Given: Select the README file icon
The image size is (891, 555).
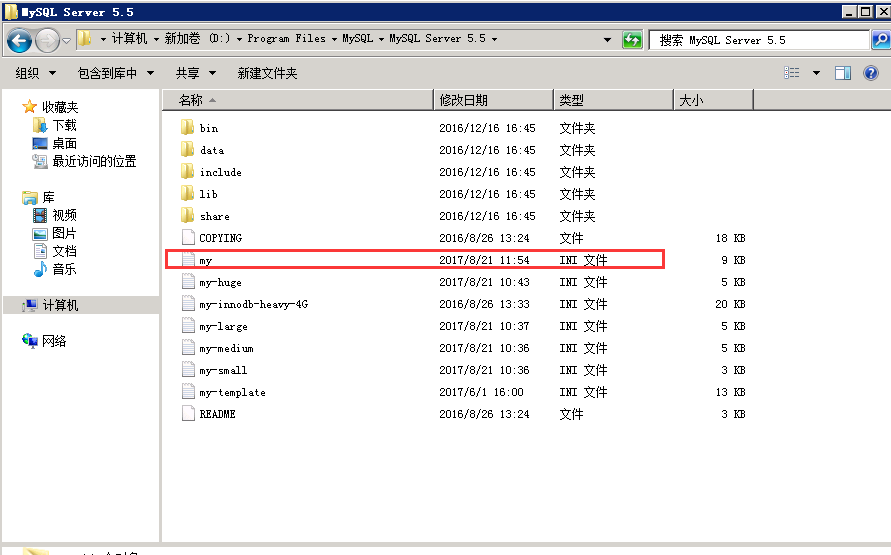Looking at the screenshot, I should (187, 414).
